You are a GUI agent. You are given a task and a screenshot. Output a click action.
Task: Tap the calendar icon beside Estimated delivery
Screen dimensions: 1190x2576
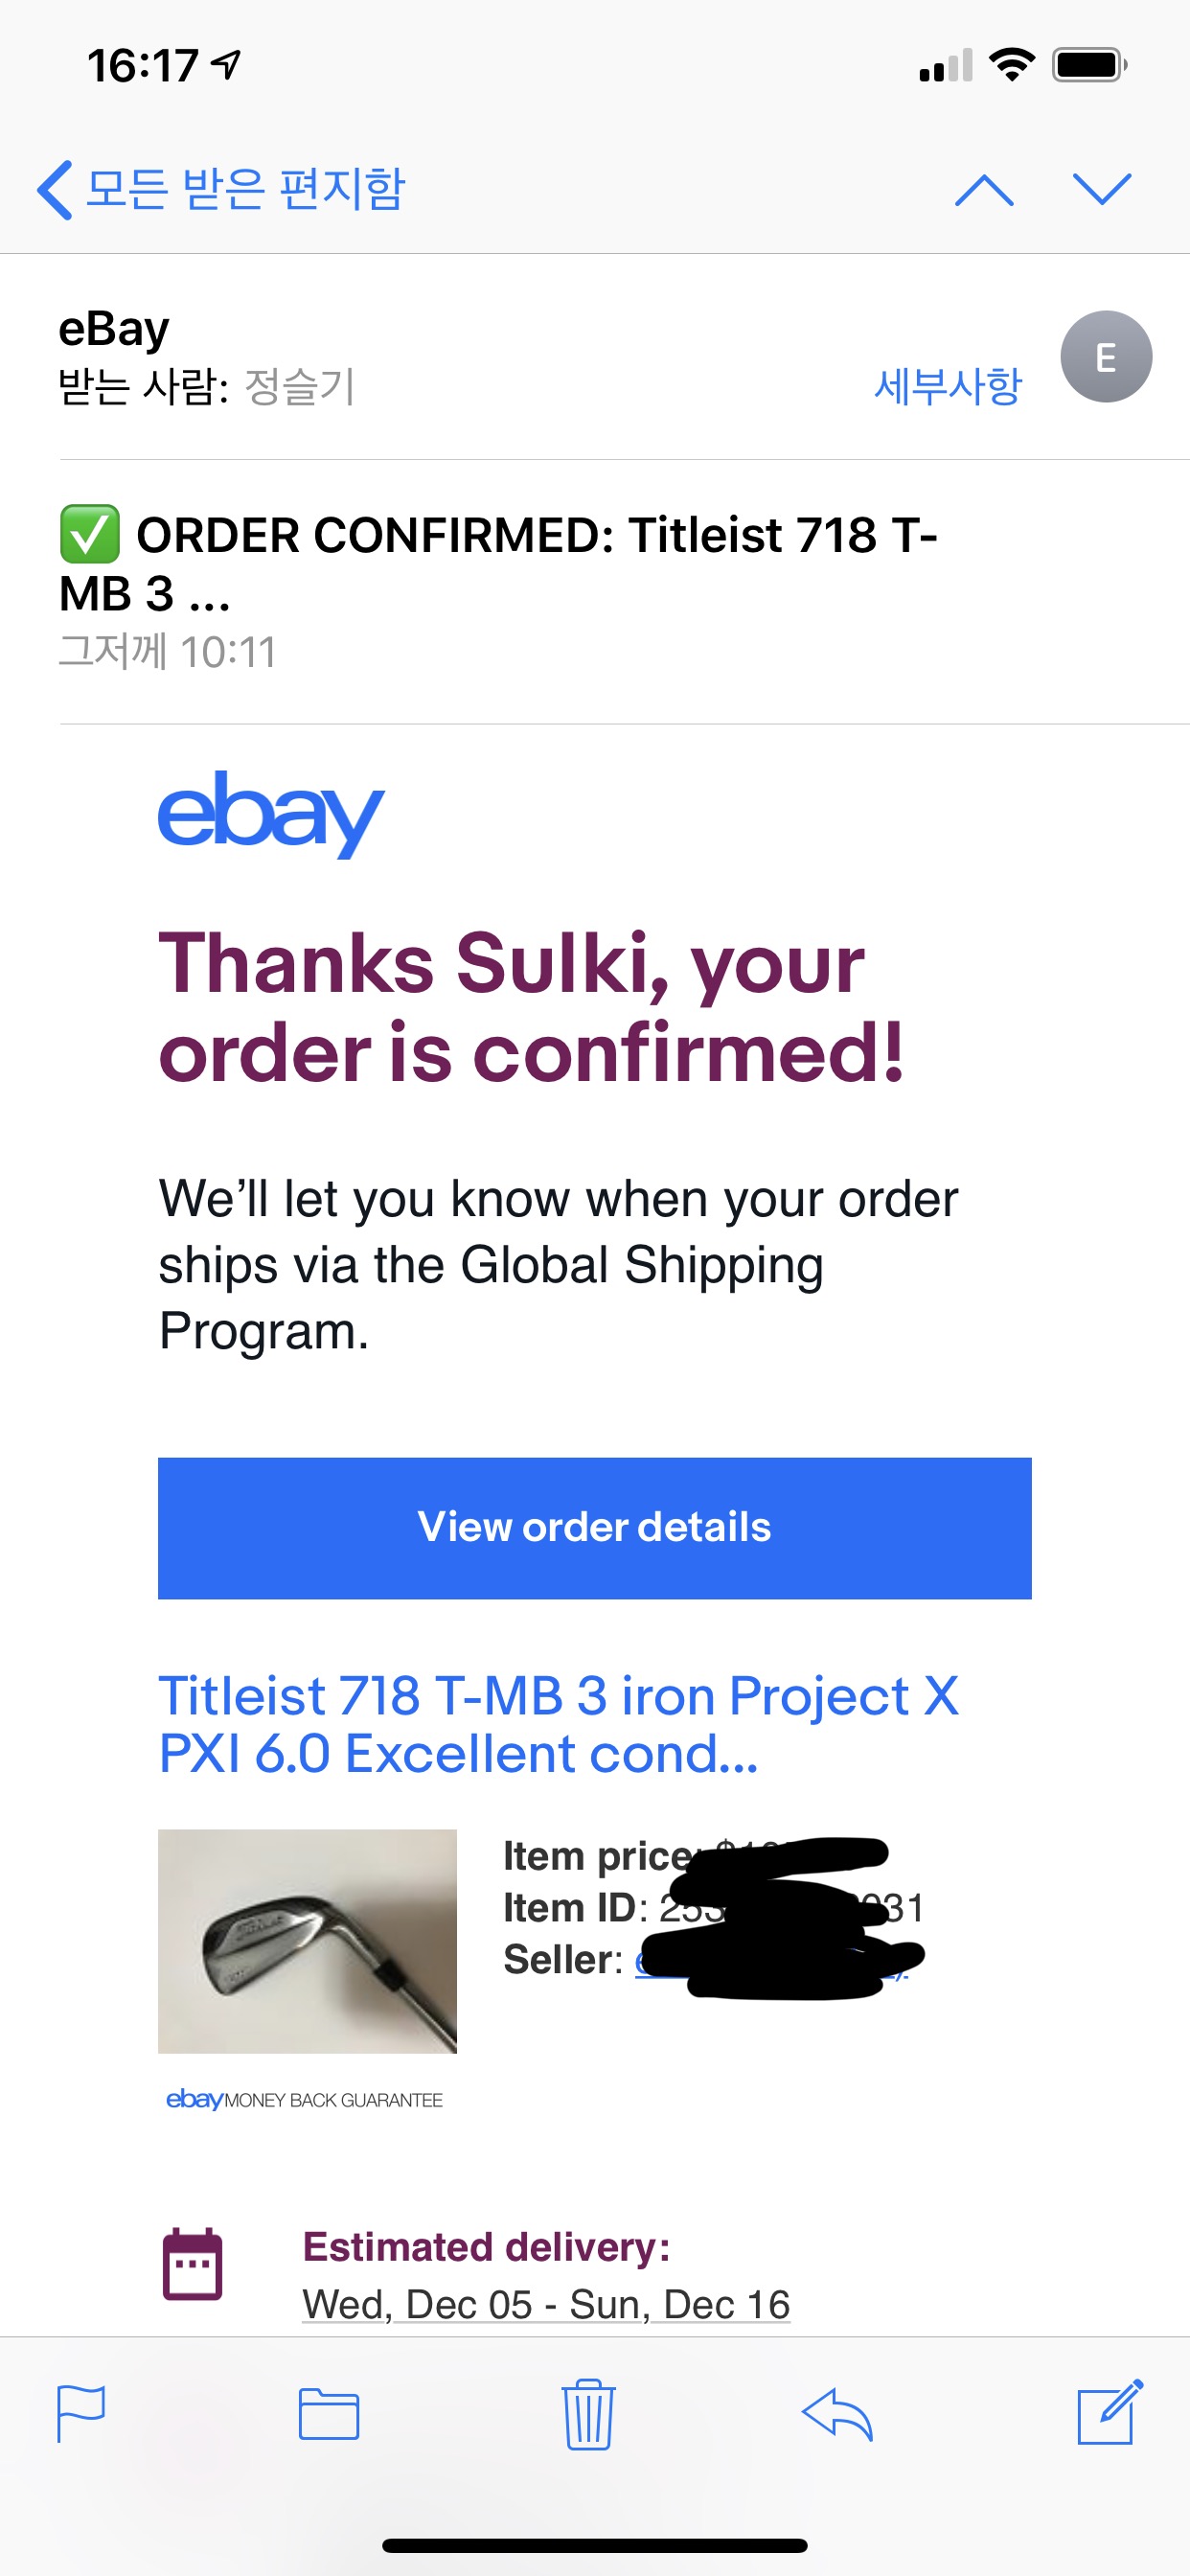tap(192, 2265)
